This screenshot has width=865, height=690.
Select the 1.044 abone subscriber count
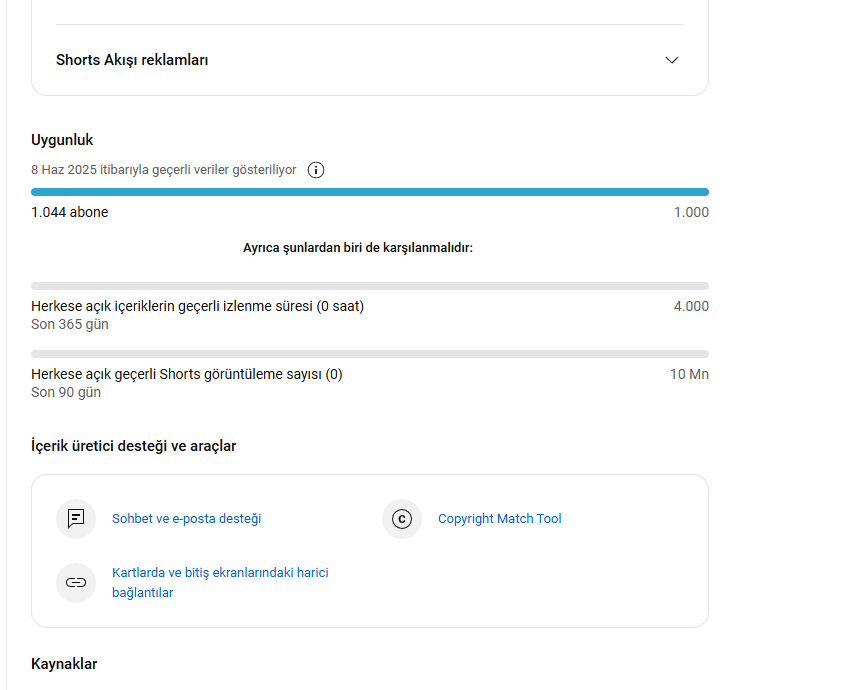coord(70,212)
